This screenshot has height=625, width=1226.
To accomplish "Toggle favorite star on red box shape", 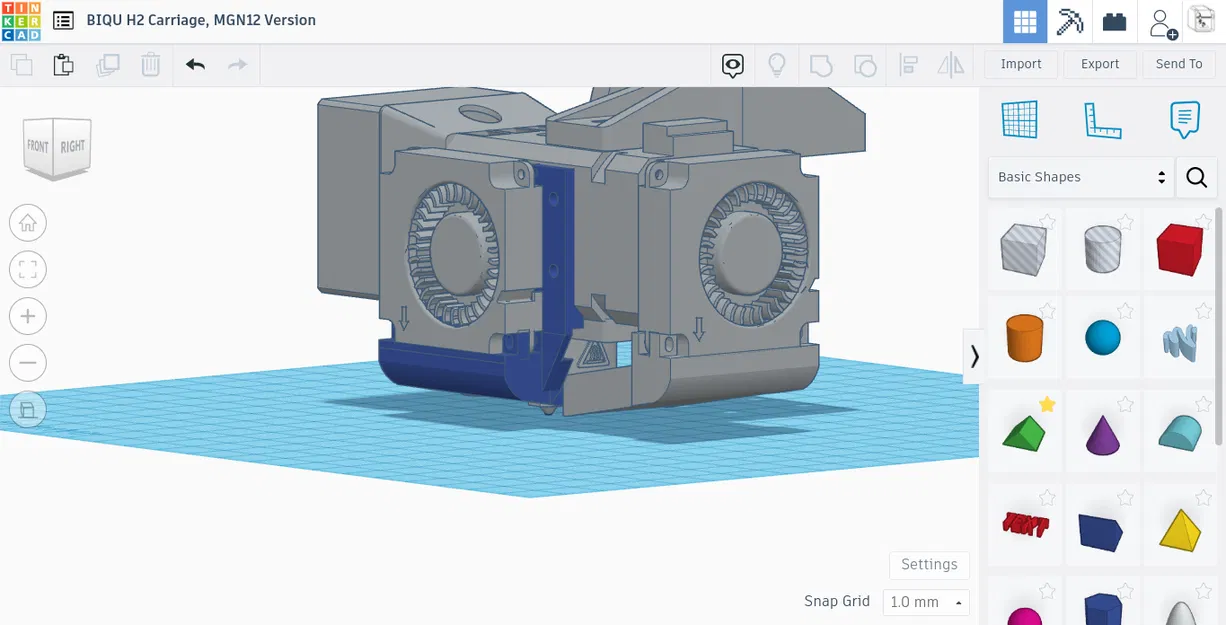I will [1203, 221].
